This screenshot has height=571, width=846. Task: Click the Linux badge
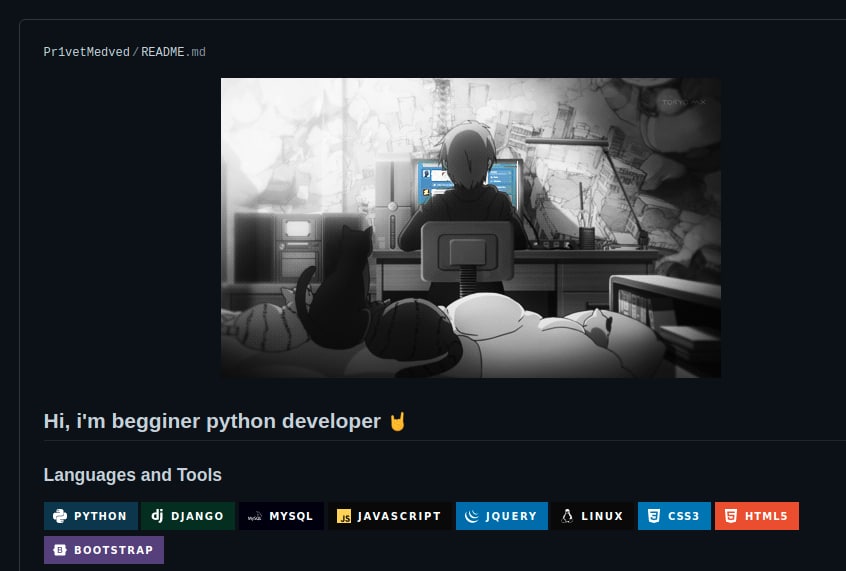coord(593,516)
